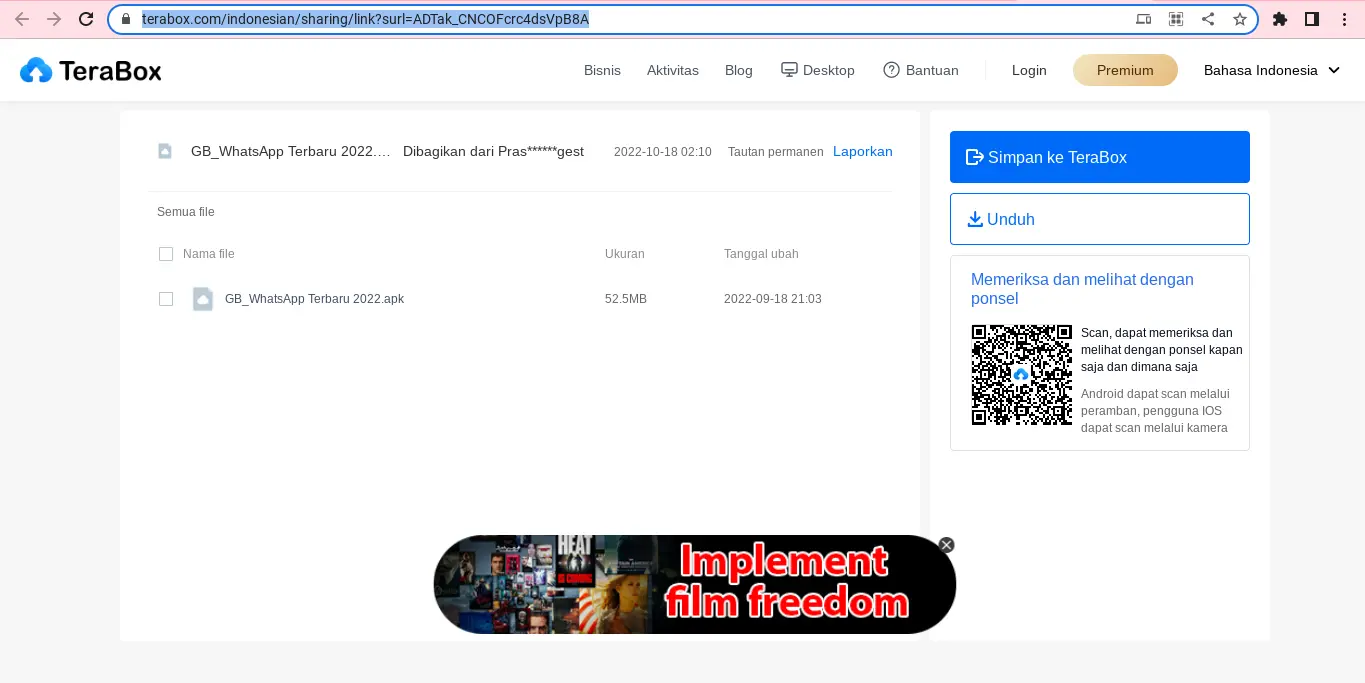The height and width of the screenshot is (683, 1365).
Task: Click the browser back arrow
Action: (x=22, y=19)
